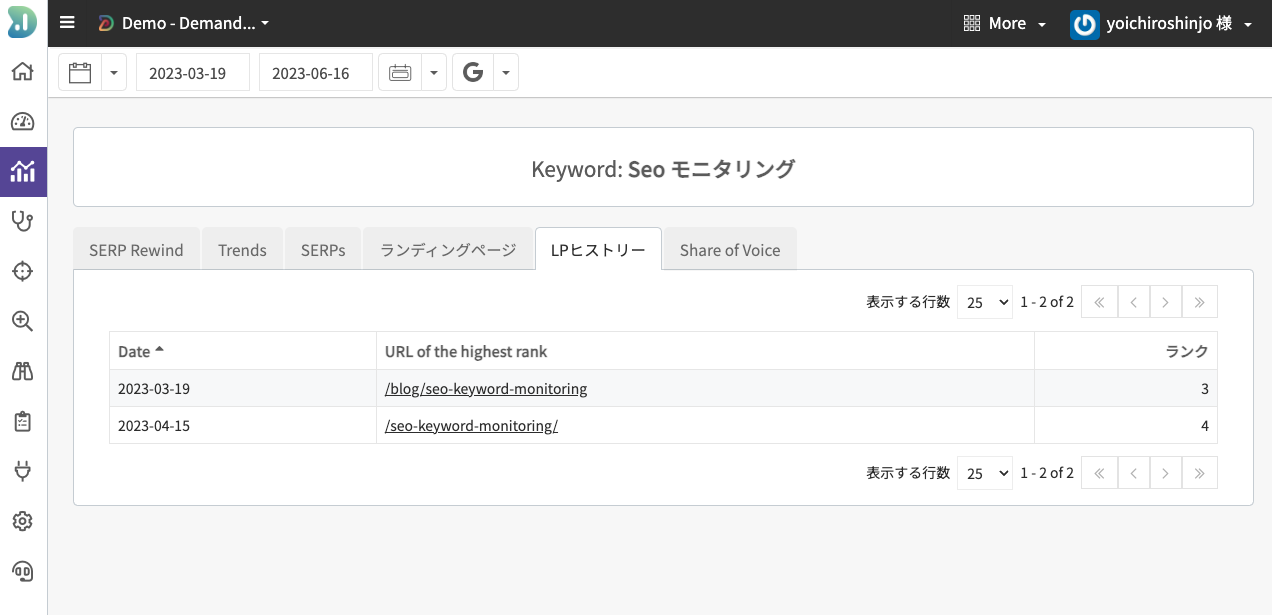Open the Demo - Demand project dropdown
This screenshot has width=1272, height=615.
click(x=184, y=23)
